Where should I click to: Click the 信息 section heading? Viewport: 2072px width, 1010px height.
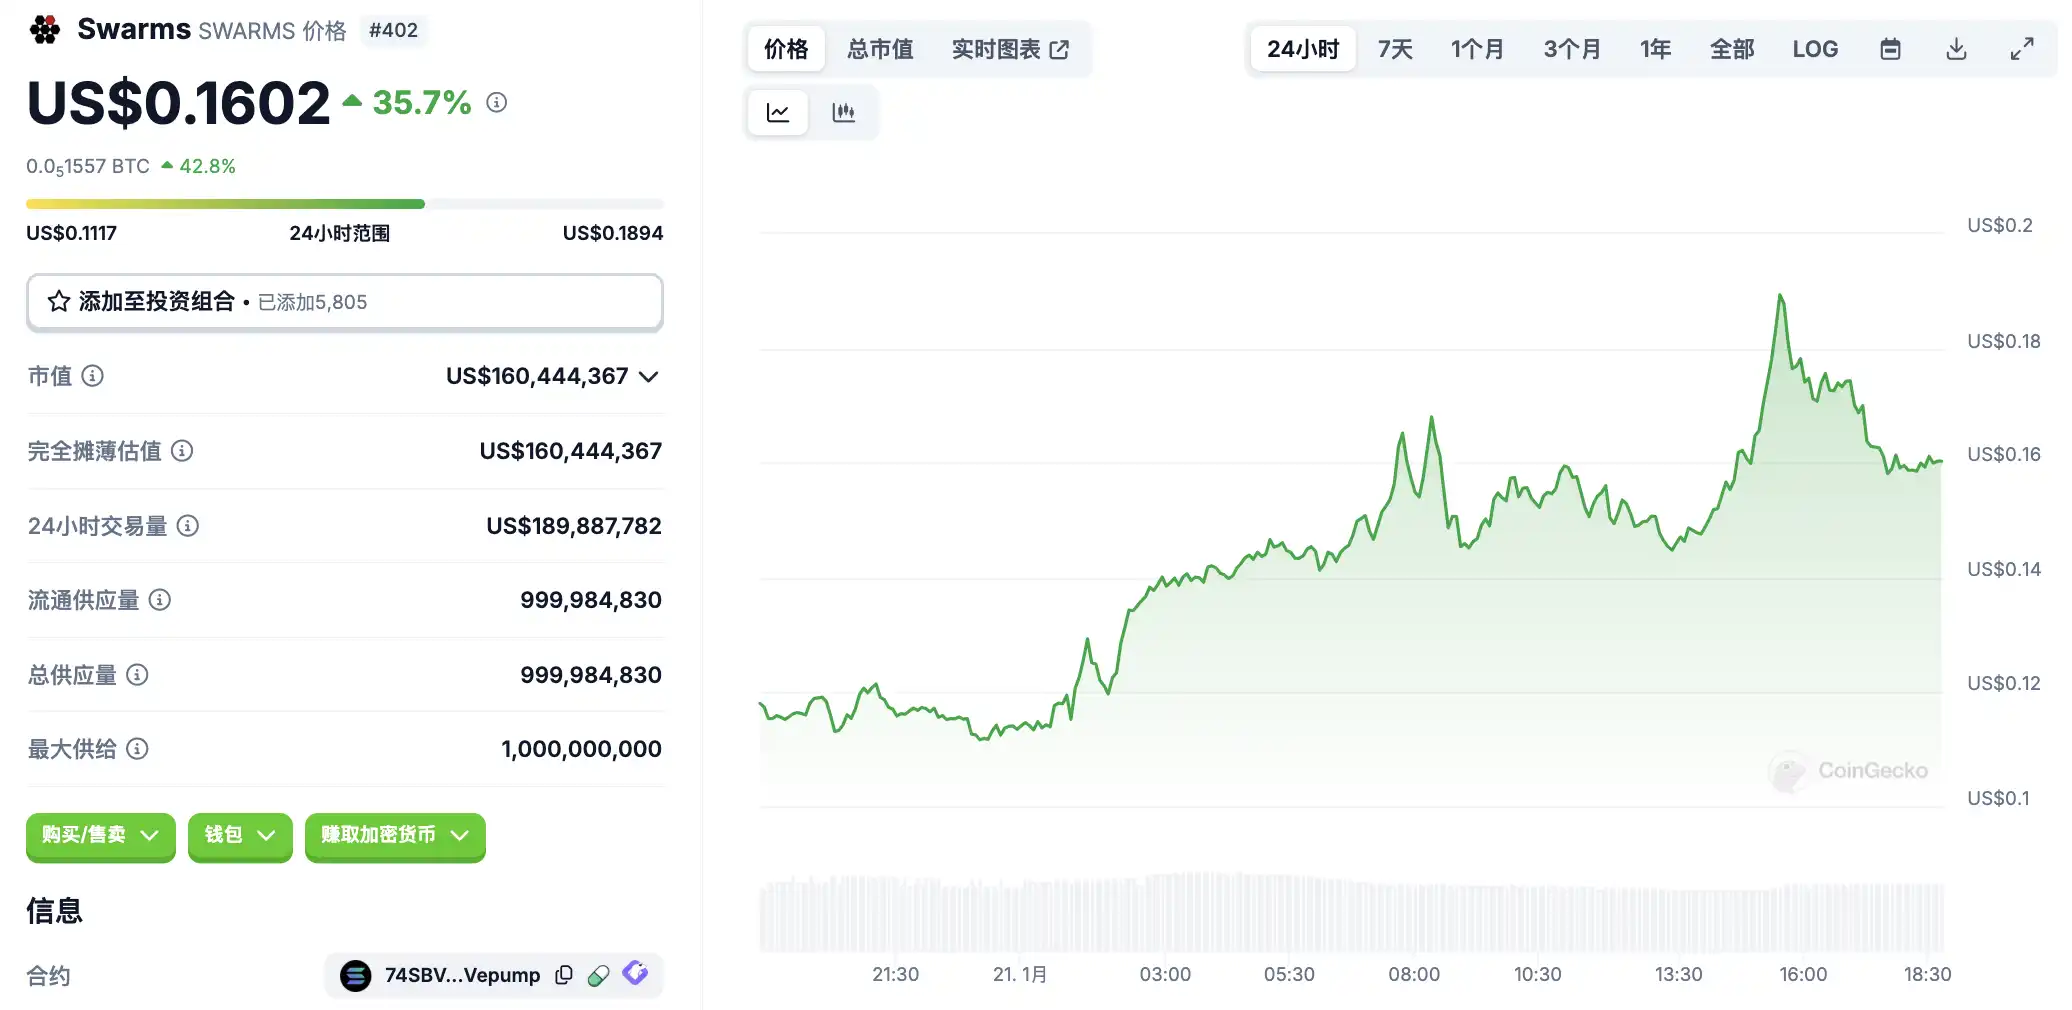55,911
